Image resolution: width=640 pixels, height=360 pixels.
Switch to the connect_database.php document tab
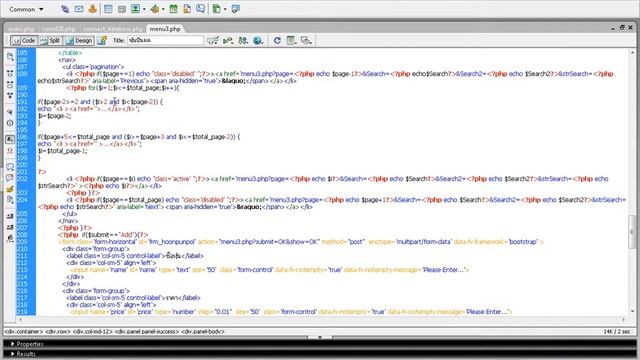[113, 29]
